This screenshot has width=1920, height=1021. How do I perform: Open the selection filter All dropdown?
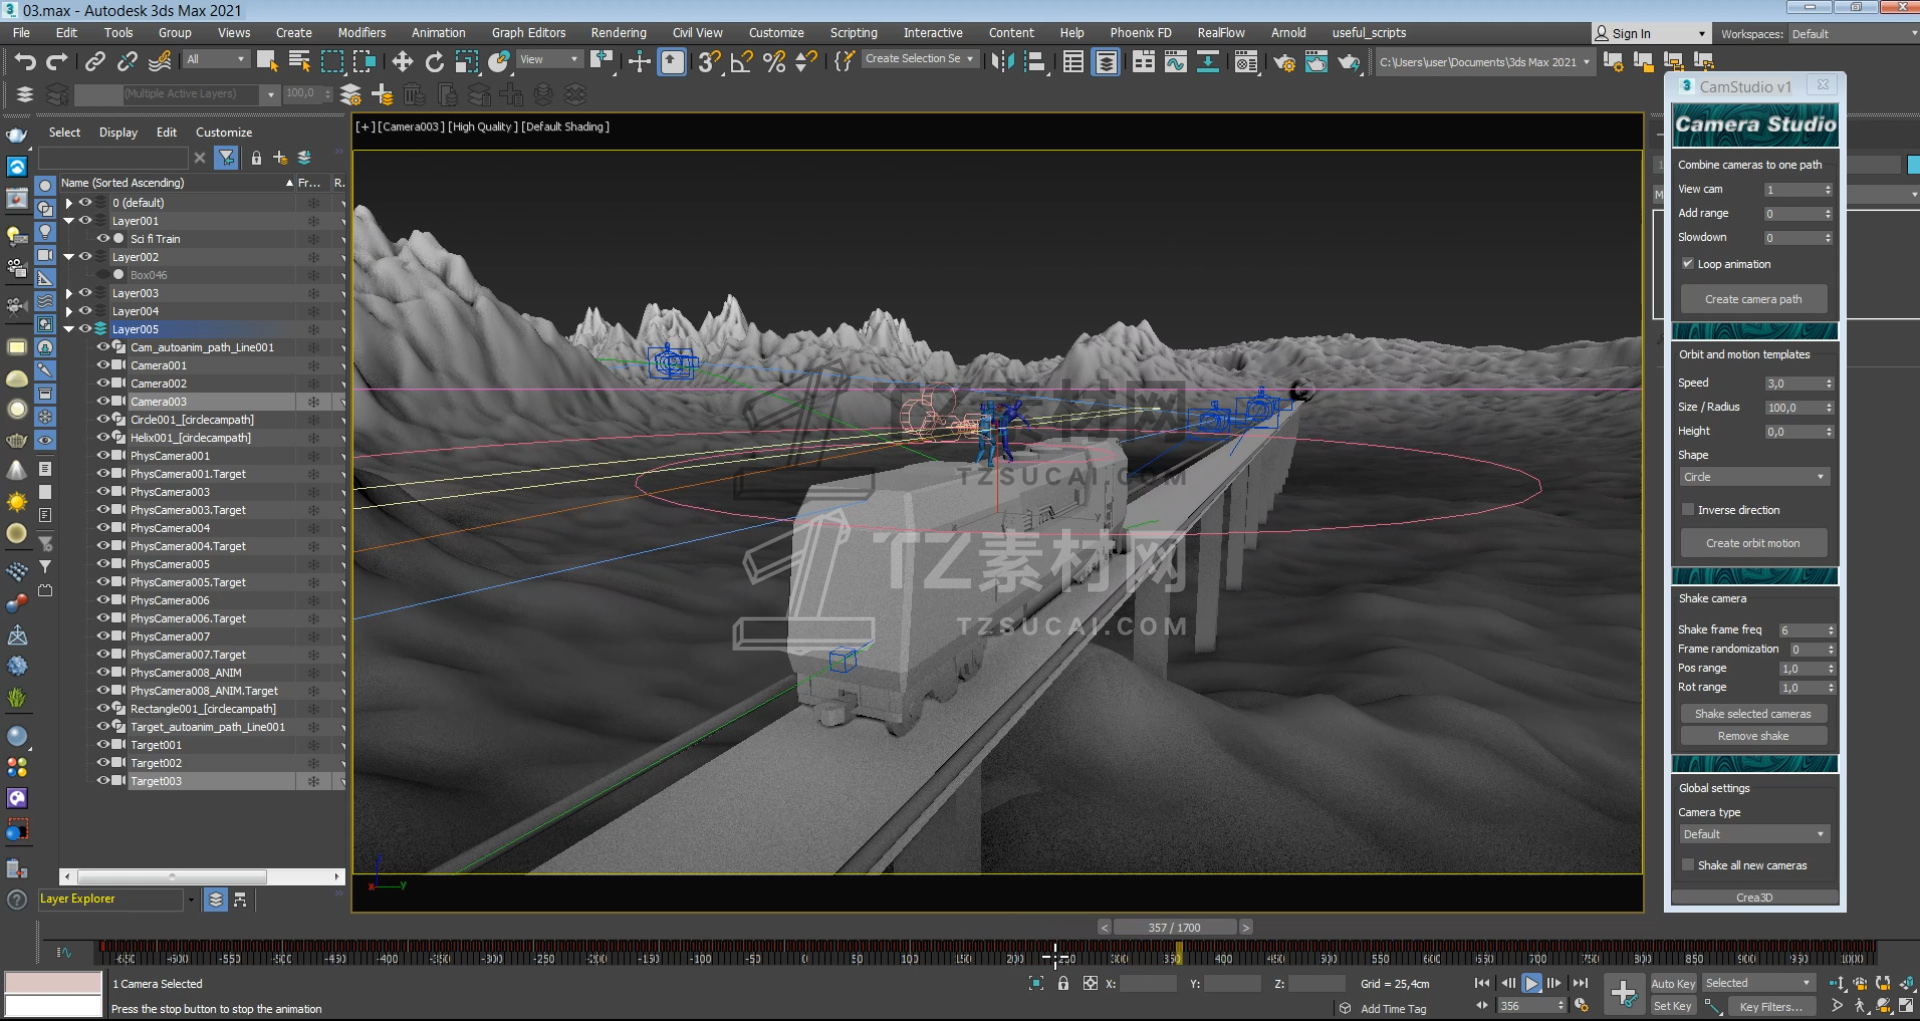215,59
